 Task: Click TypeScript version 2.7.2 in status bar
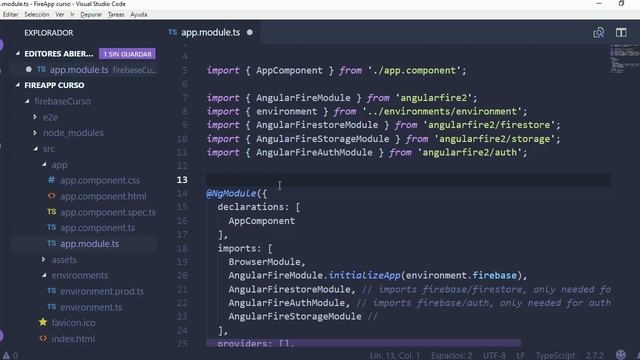coord(595,356)
